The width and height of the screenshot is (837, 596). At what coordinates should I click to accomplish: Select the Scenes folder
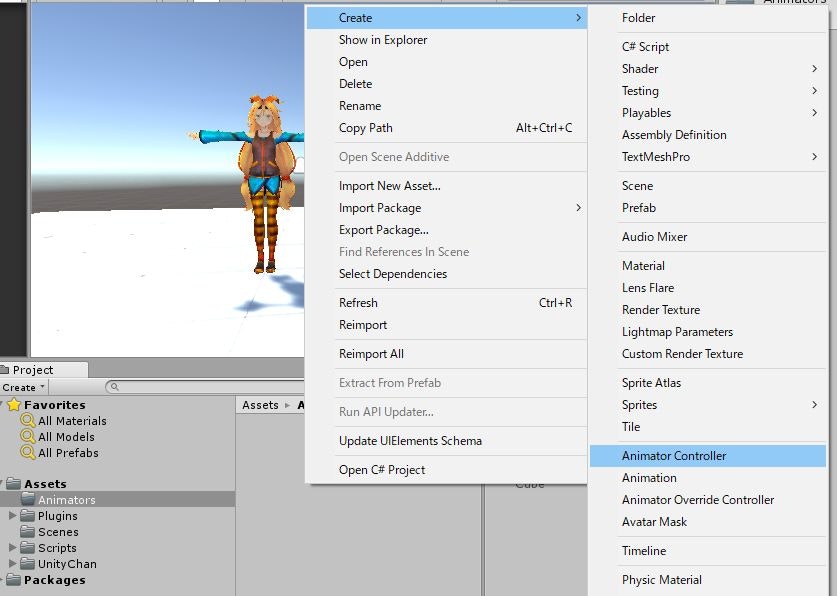click(x=58, y=532)
